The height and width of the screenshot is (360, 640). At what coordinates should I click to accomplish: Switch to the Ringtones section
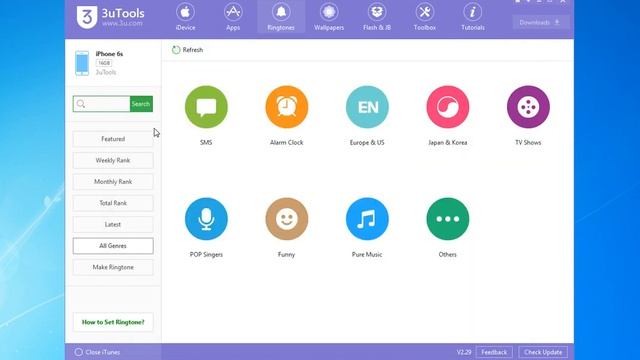281,17
